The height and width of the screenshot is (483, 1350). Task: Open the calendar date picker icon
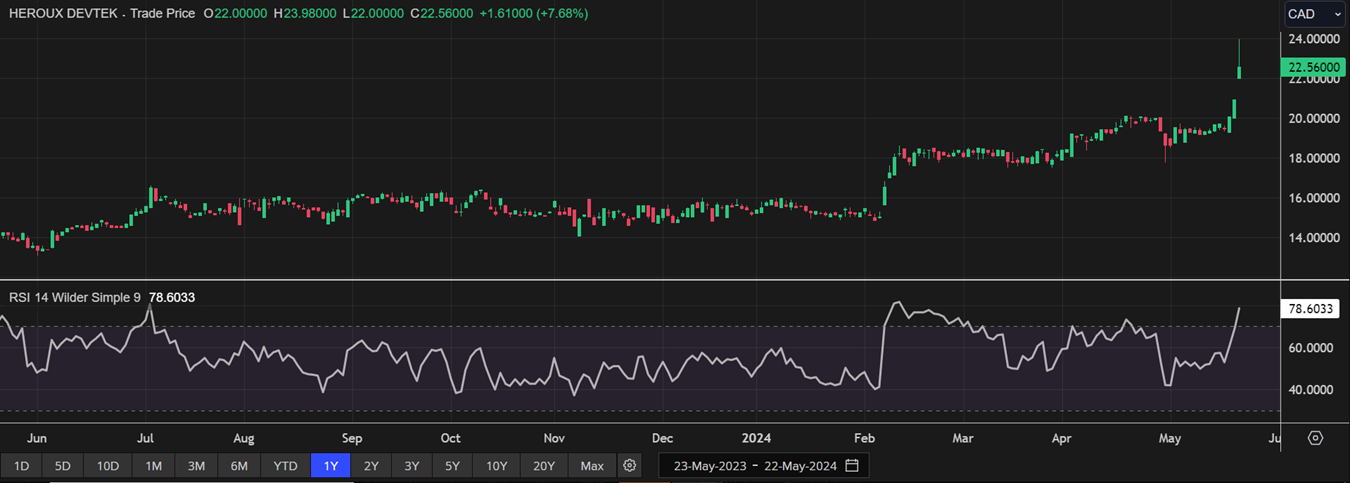(x=852, y=466)
